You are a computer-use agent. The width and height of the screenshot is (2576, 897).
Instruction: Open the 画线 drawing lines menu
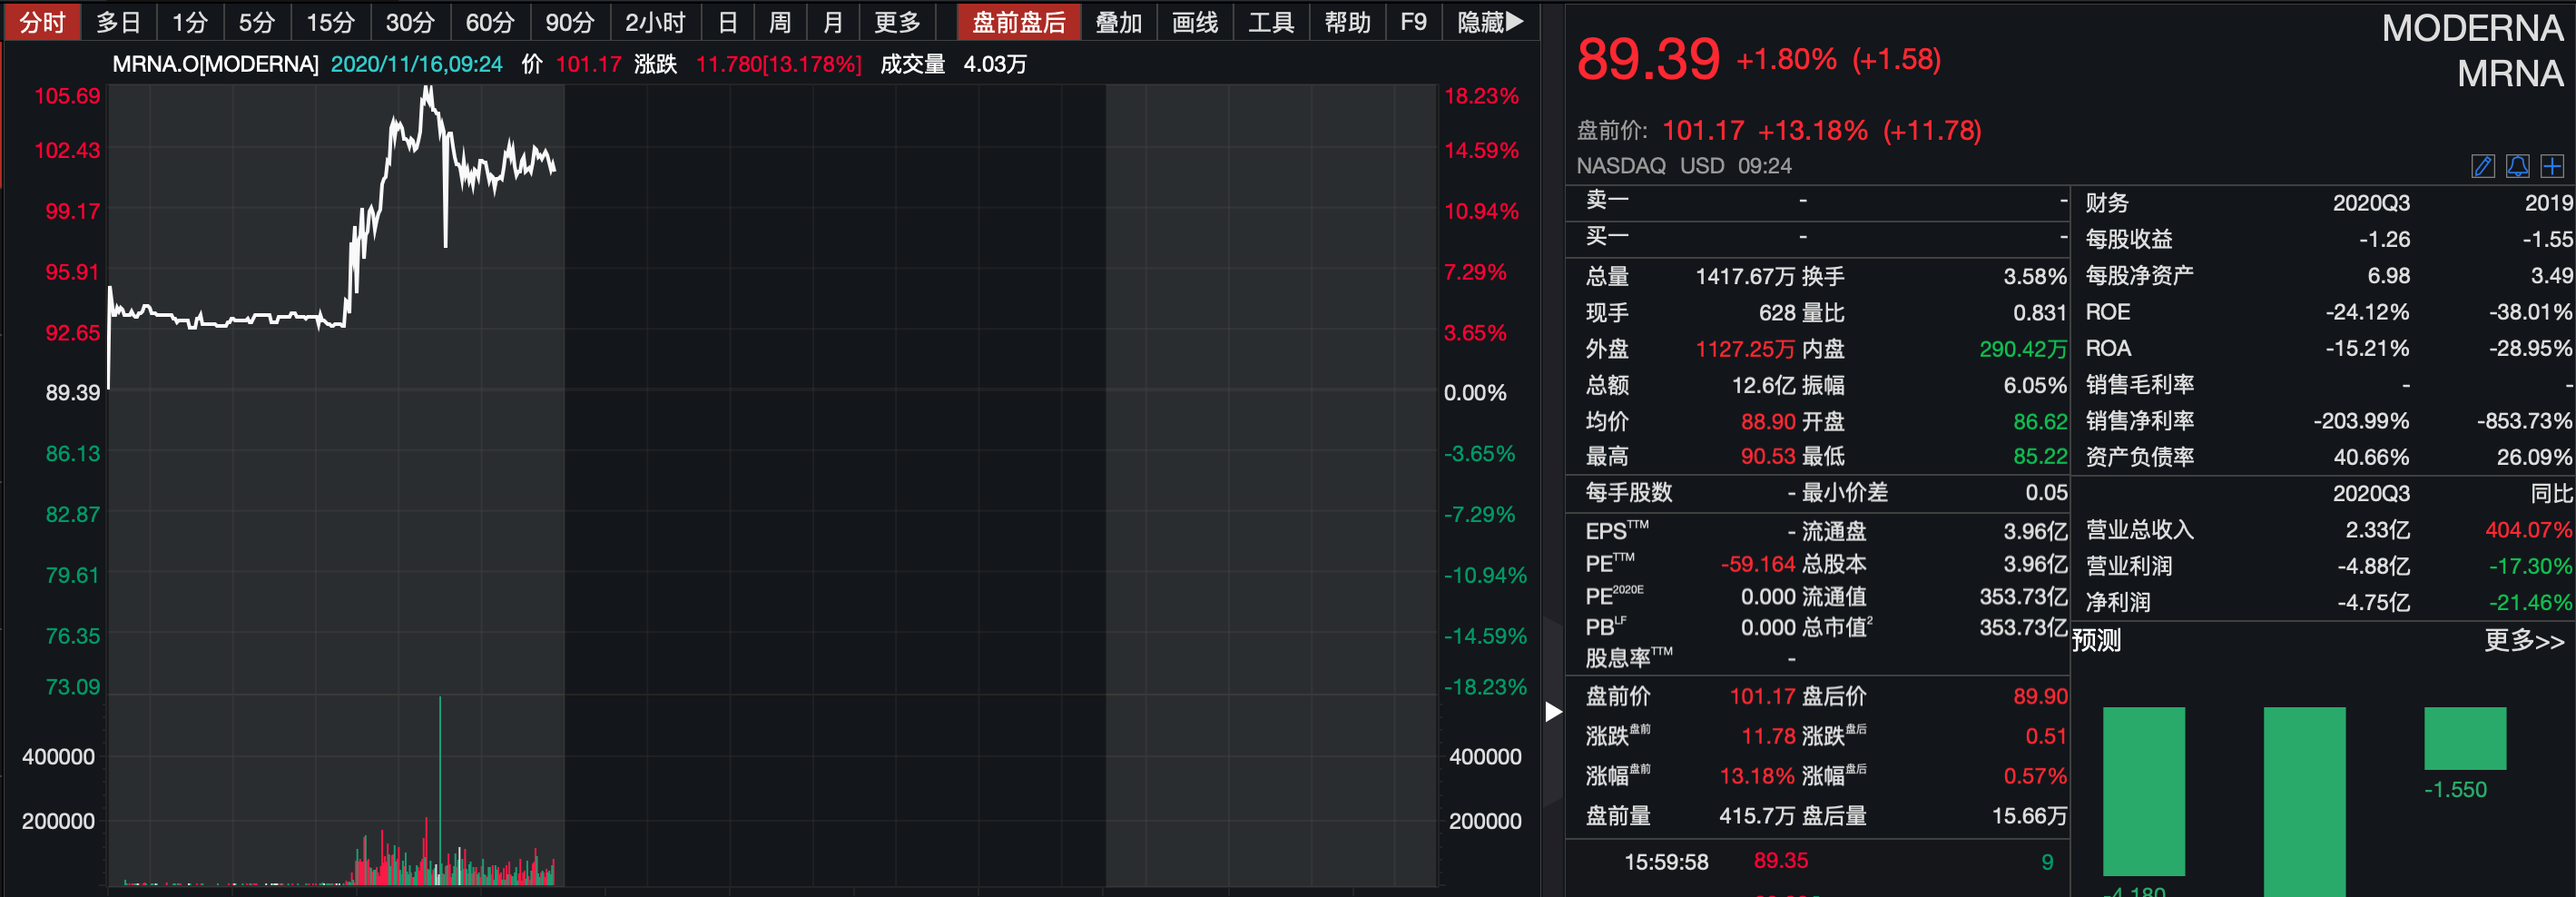tap(1195, 22)
